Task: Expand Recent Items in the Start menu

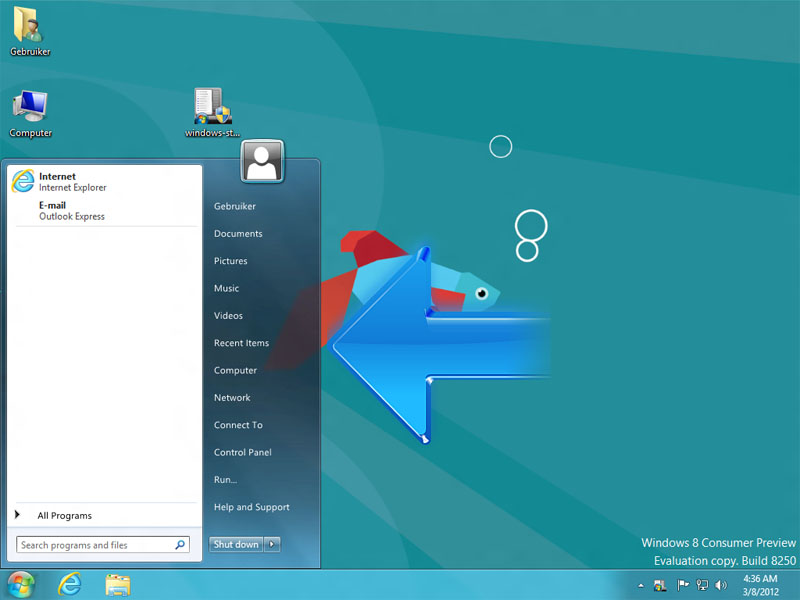Action: click(241, 343)
